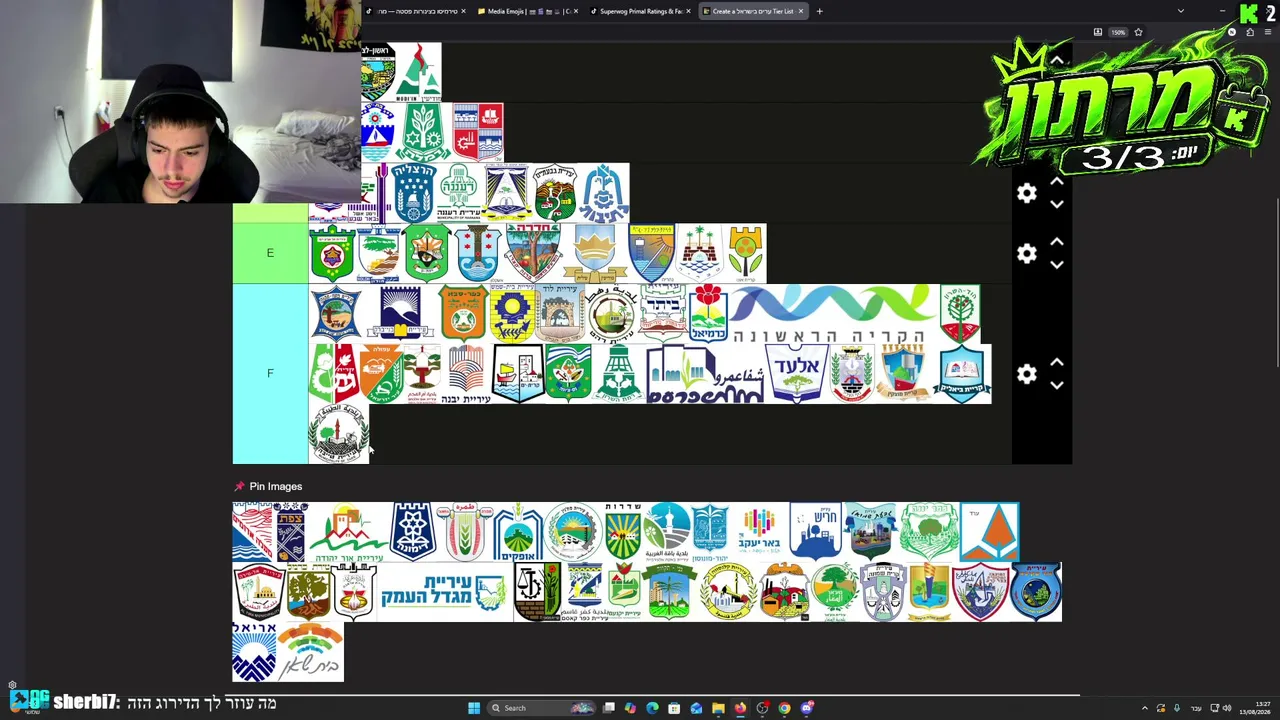Pick the Beit She'an colorful arches logo
The width and height of the screenshot is (1280, 720).
point(310,652)
